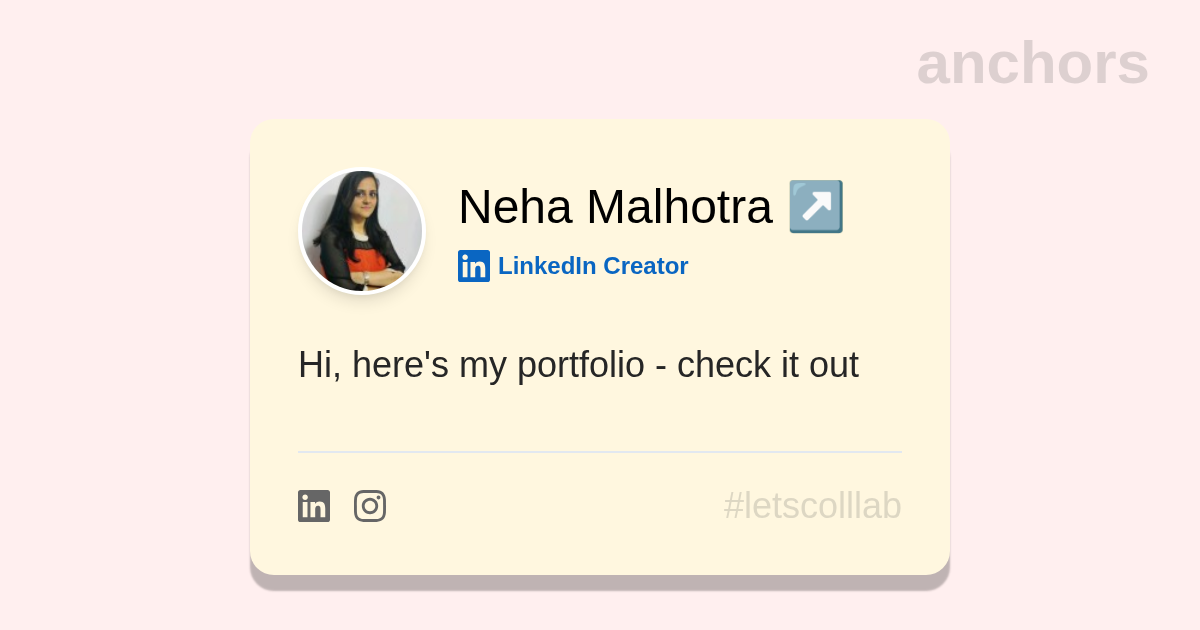The image size is (1200, 630).
Task: Click the word "portfolio" in the bio
Action: click(x=580, y=365)
